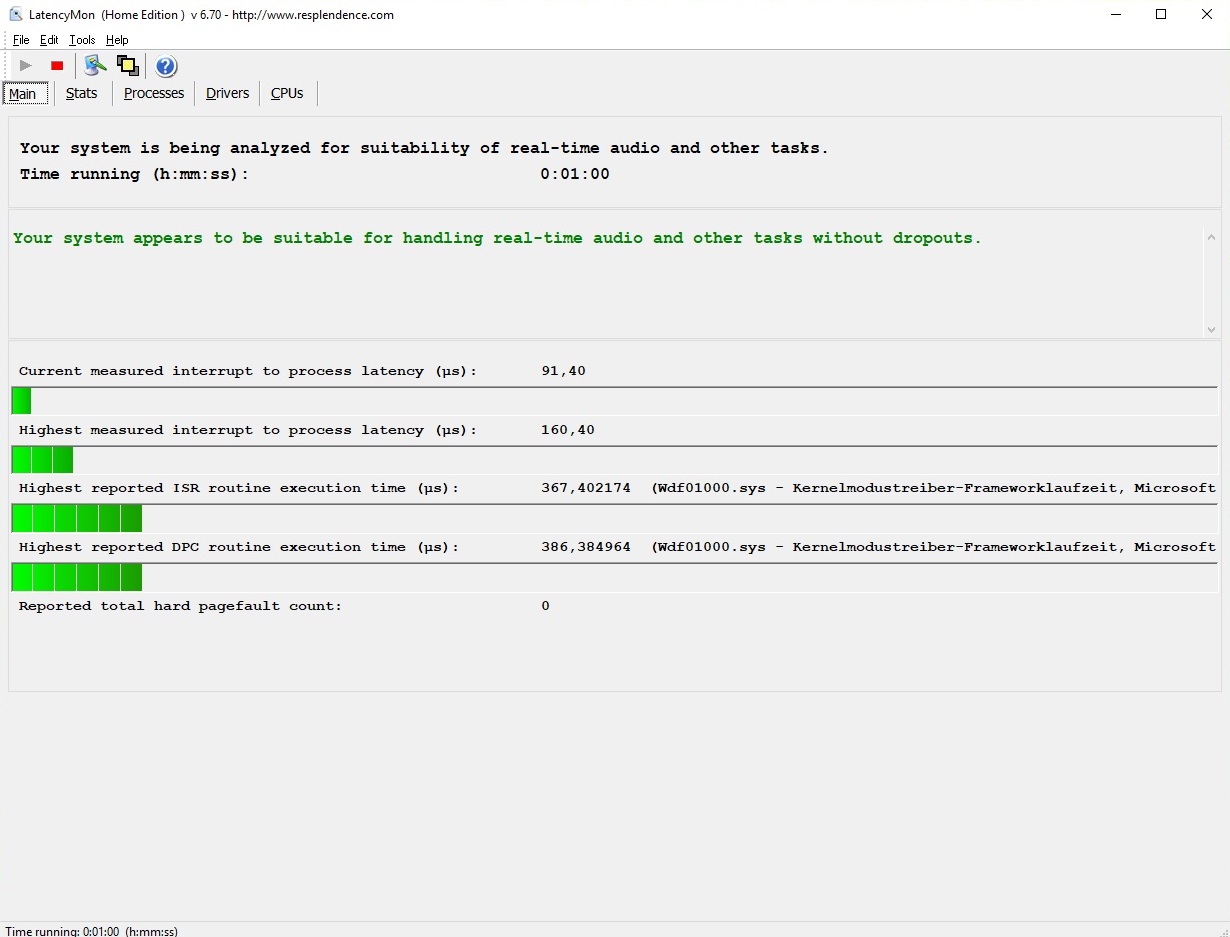The image size is (1230, 937).
Task: Click the LatencyMon title bar app icon
Action: 16,15
